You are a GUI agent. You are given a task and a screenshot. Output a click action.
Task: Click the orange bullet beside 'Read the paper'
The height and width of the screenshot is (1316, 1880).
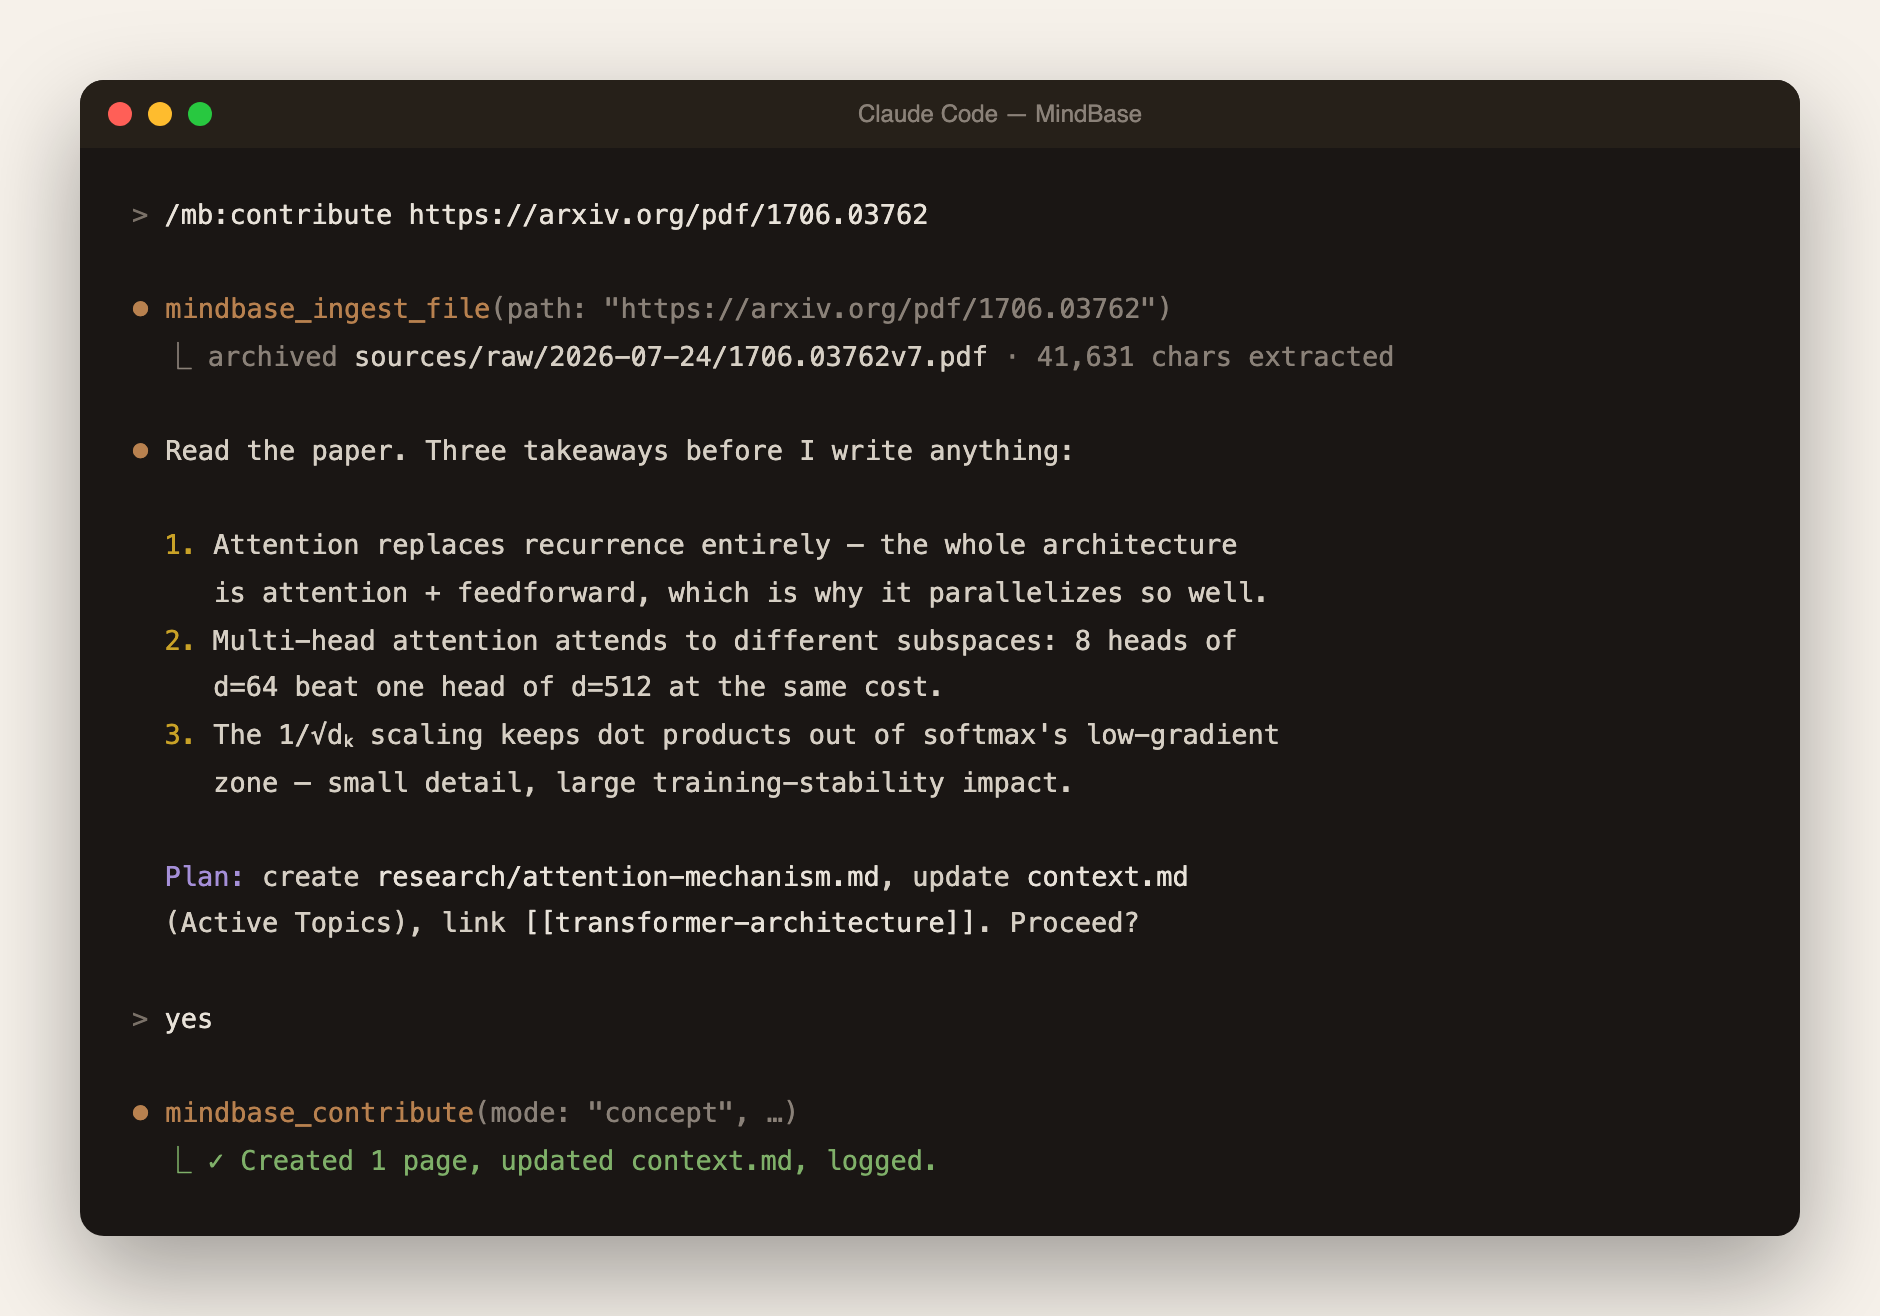[141, 451]
